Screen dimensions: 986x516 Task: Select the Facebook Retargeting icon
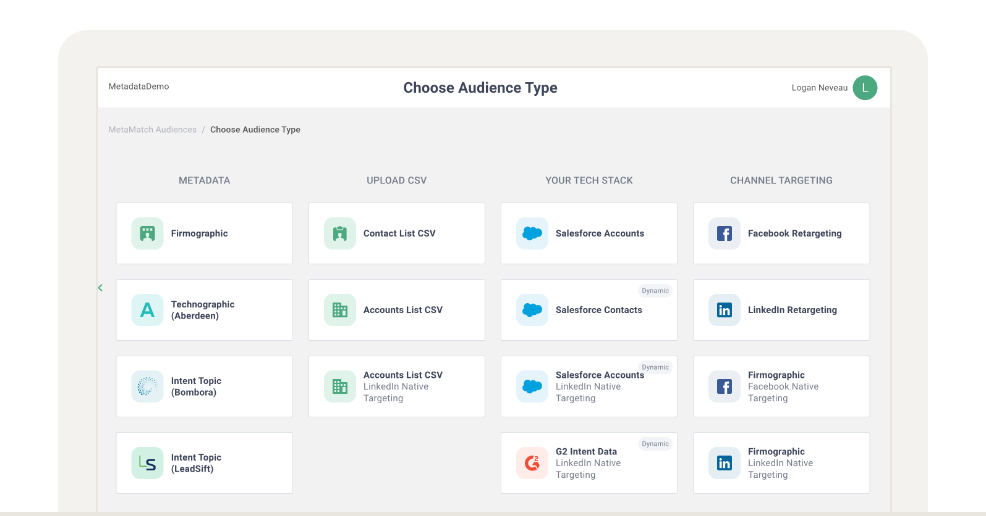[724, 233]
